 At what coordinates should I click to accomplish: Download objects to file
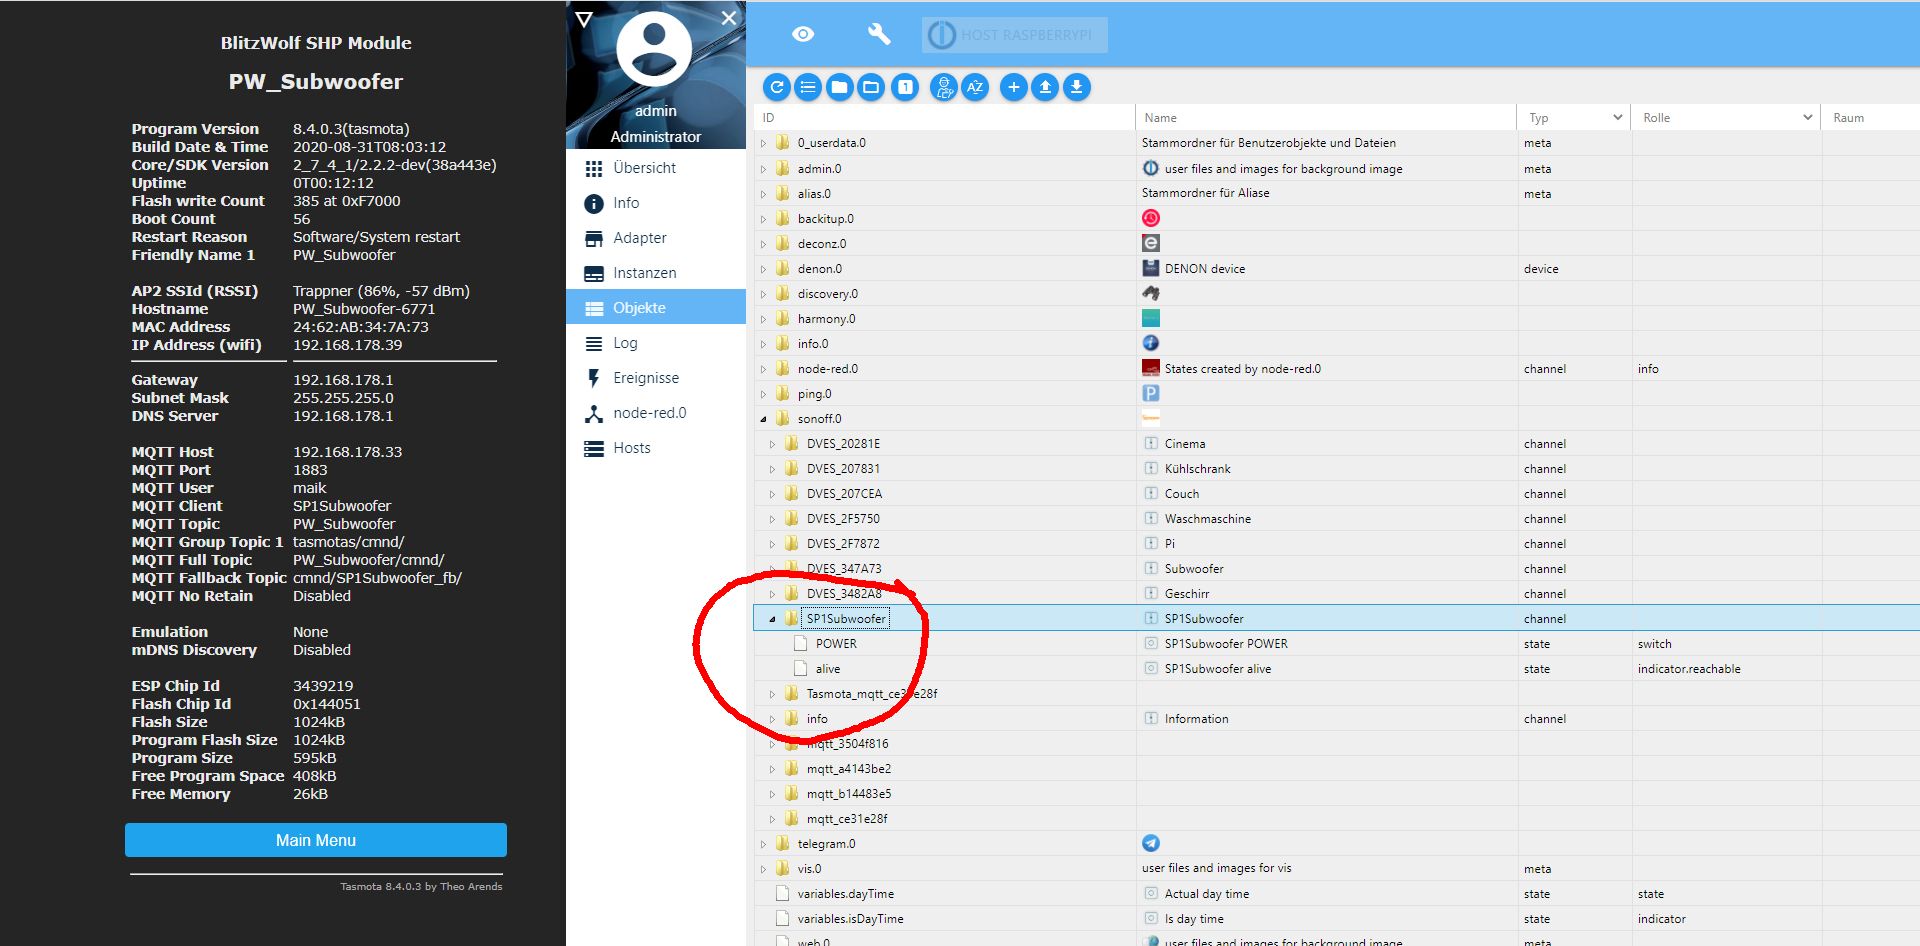pos(1077,87)
